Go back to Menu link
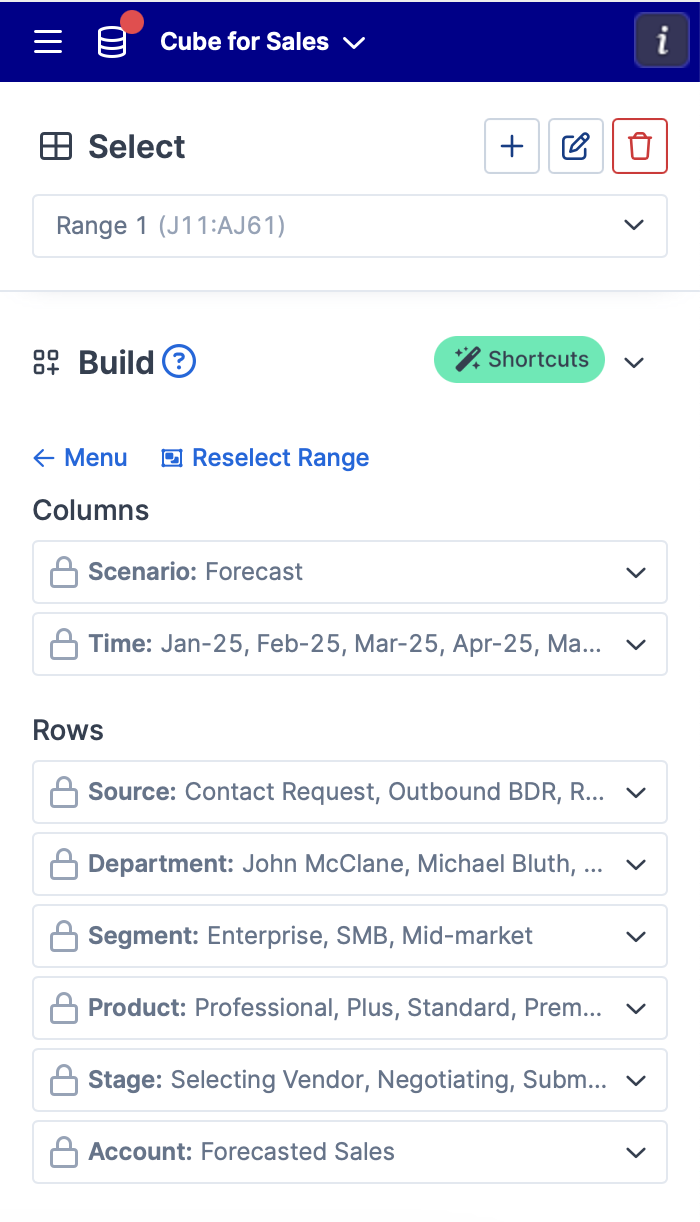Viewport: 700px width, 1222px height. [x=80, y=458]
